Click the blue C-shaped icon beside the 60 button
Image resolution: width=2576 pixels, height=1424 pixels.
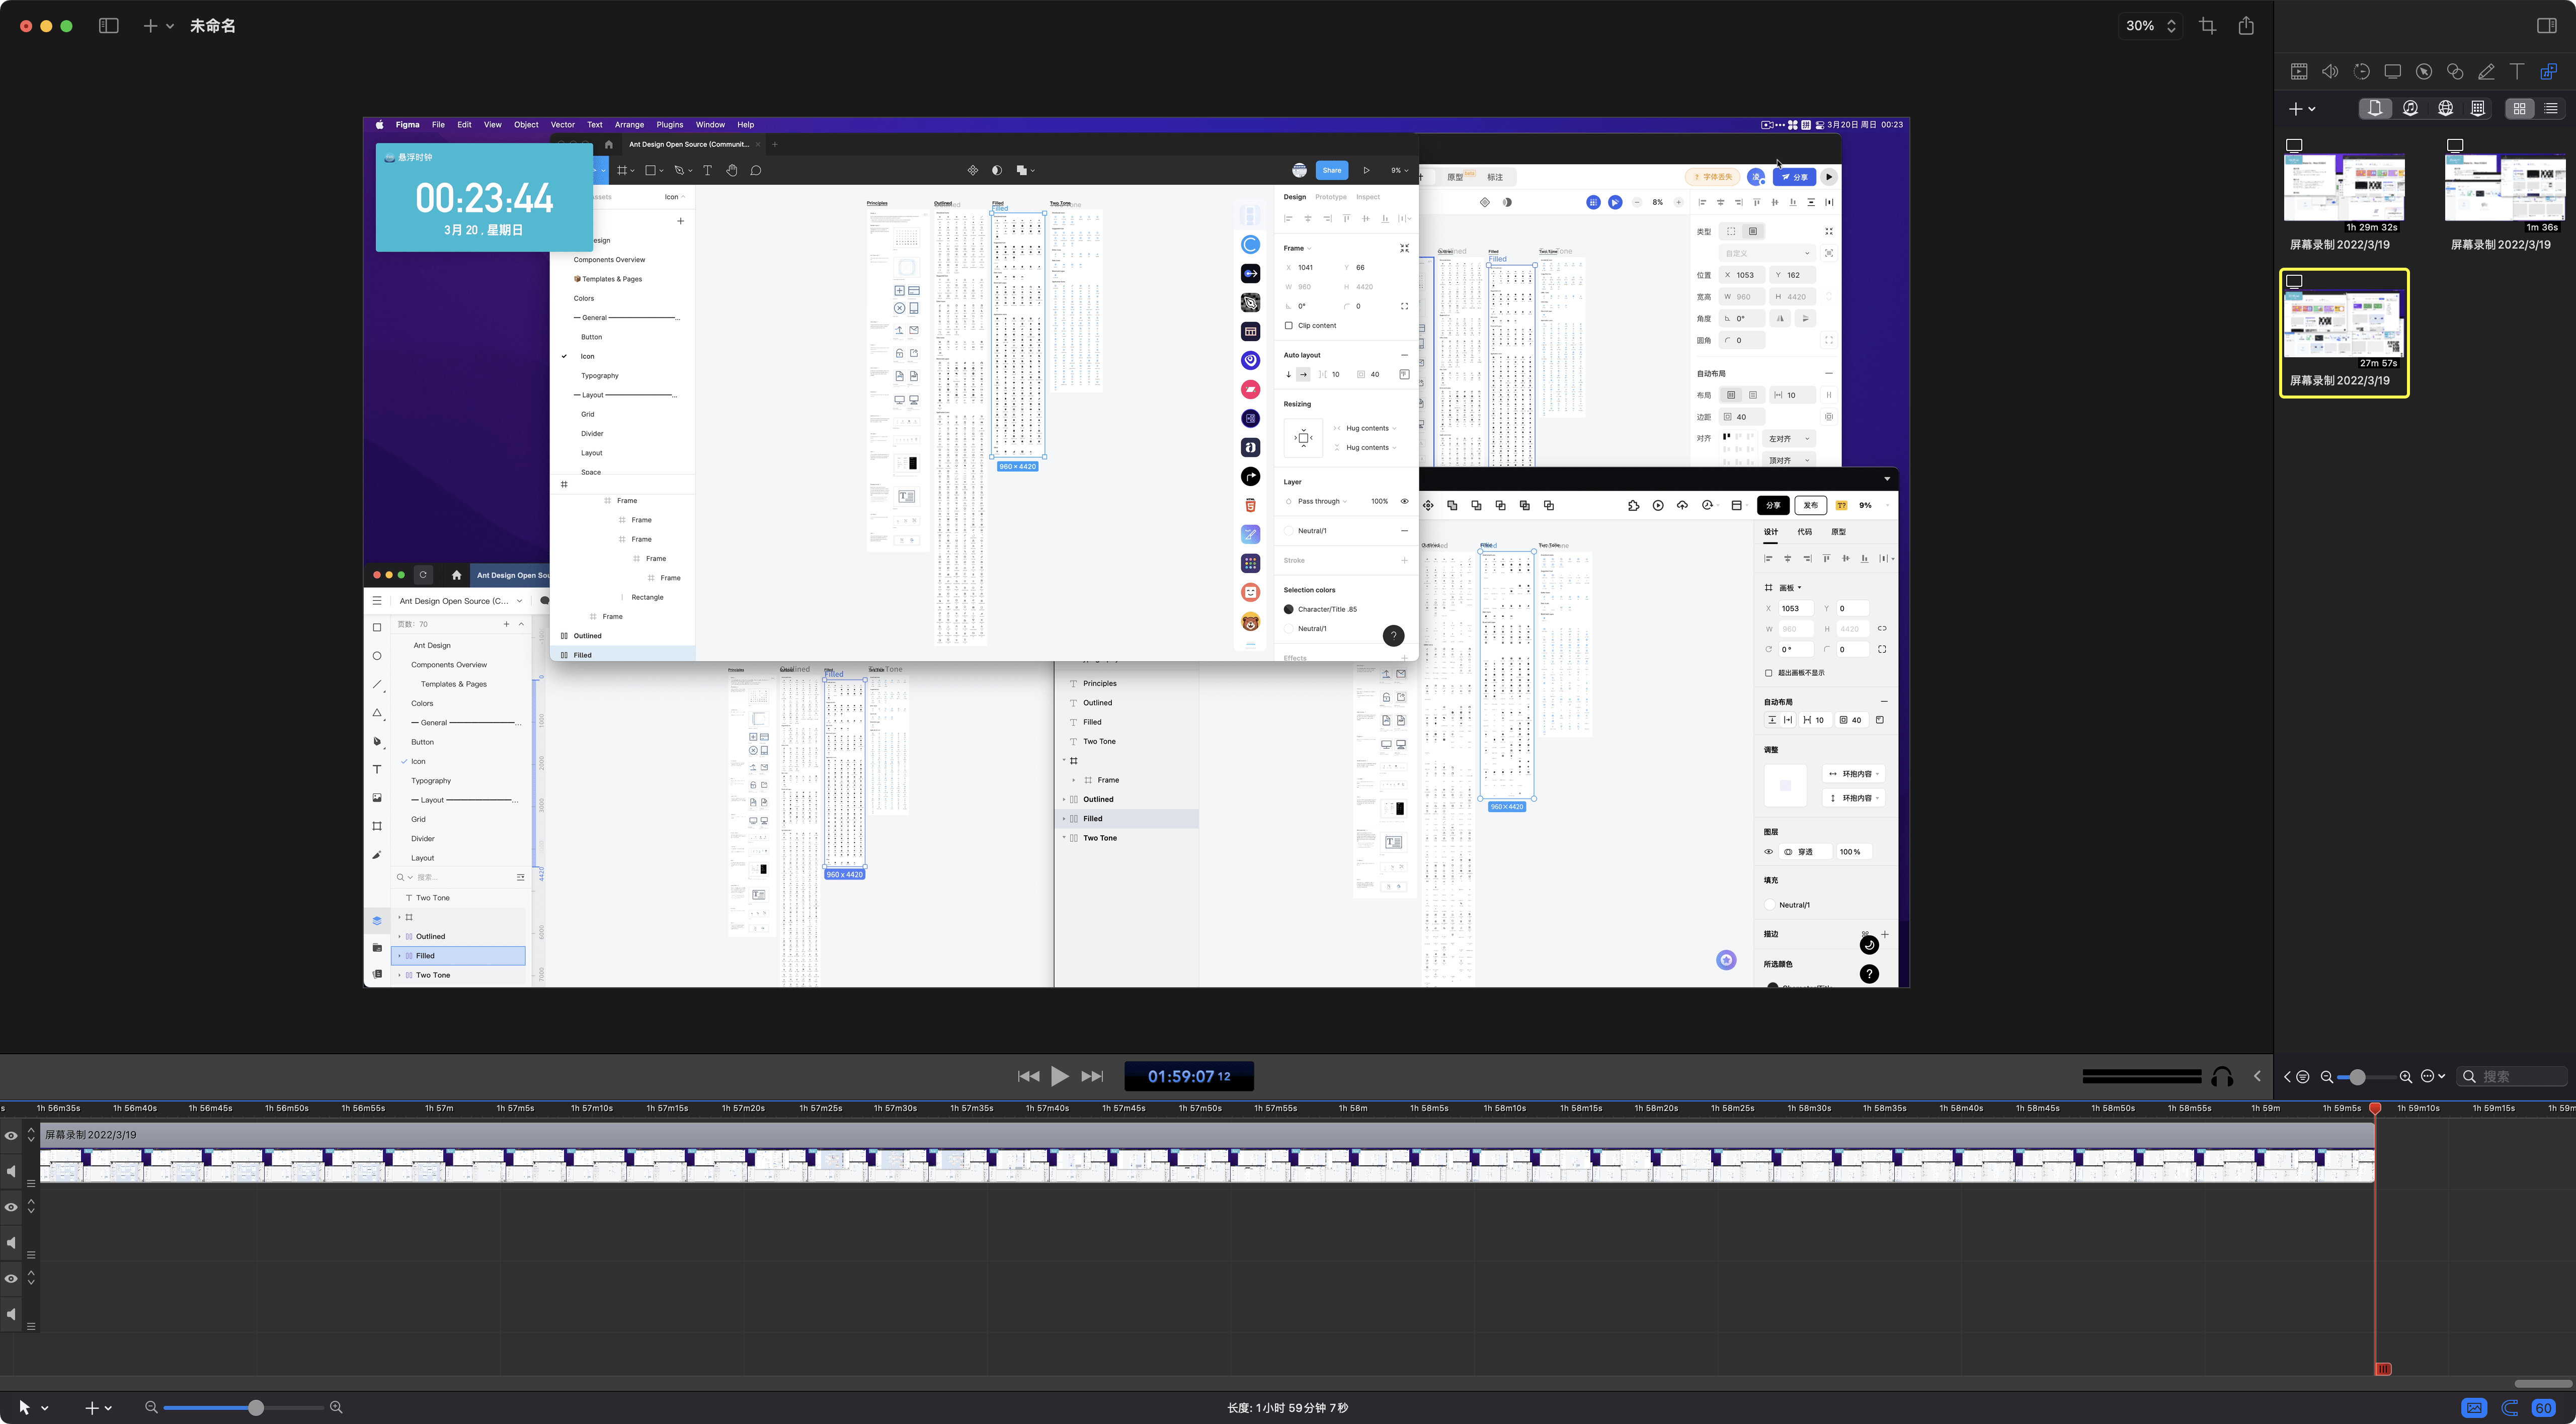pos(2510,1408)
